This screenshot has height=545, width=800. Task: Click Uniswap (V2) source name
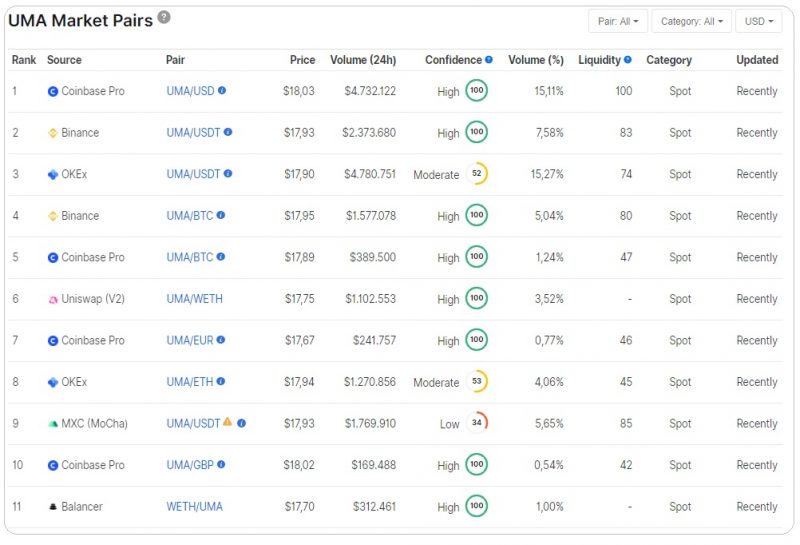click(93, 299)
